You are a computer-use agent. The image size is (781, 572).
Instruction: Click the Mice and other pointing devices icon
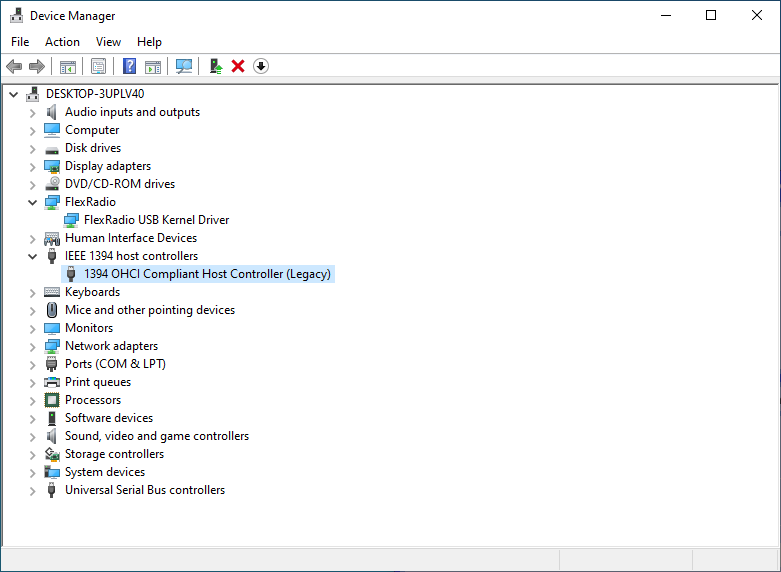click(52, 310)
